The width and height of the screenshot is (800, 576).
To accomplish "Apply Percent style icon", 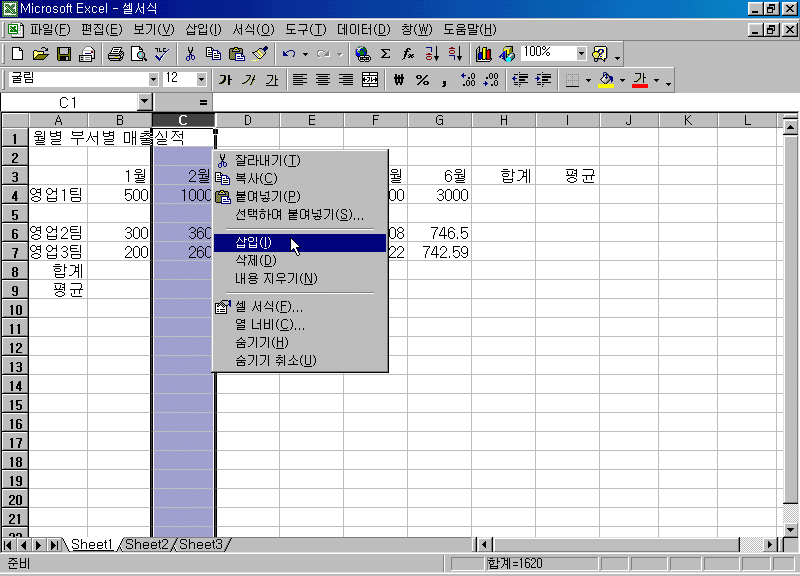I will tap(422, 80).
